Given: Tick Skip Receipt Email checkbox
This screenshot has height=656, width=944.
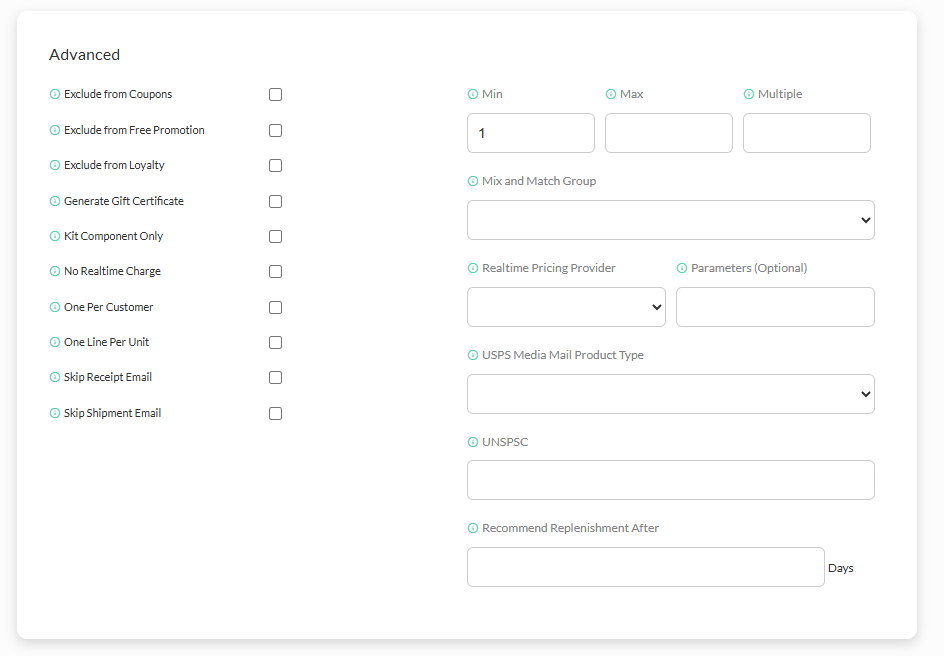Looking at the screenshot, I should click(x=275, y=377).
